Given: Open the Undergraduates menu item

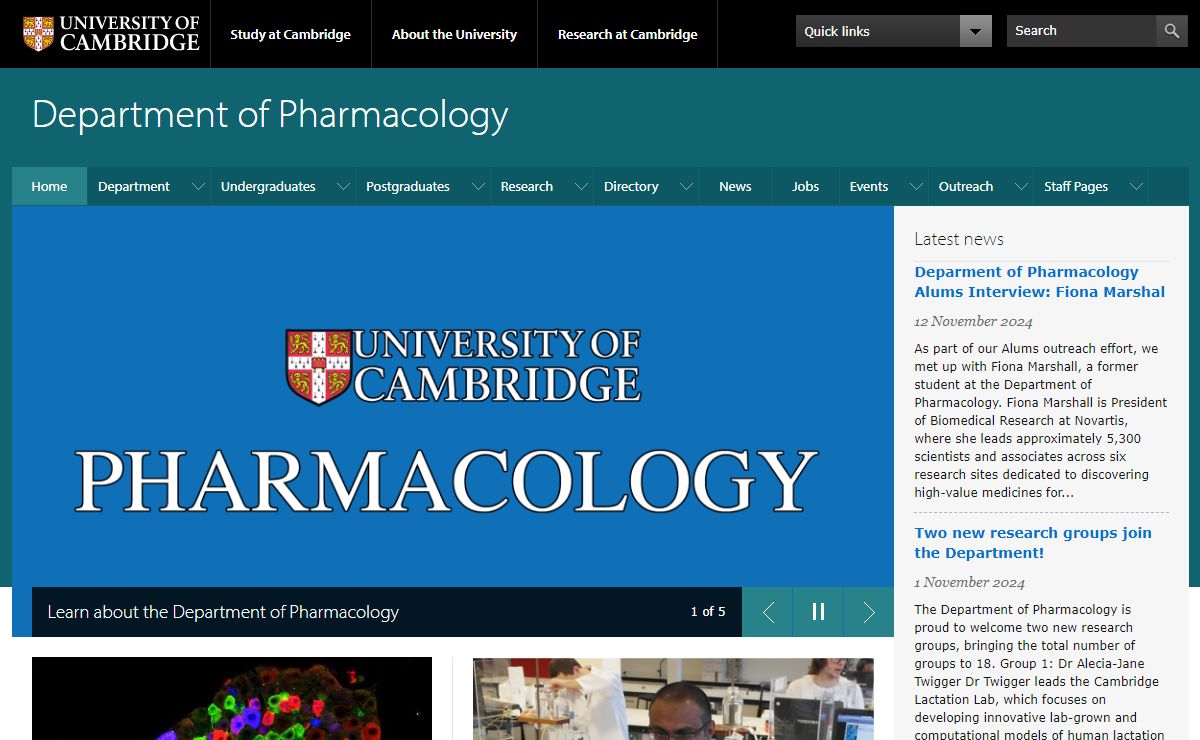Looking at the screenshot, I should click(268, 186).
